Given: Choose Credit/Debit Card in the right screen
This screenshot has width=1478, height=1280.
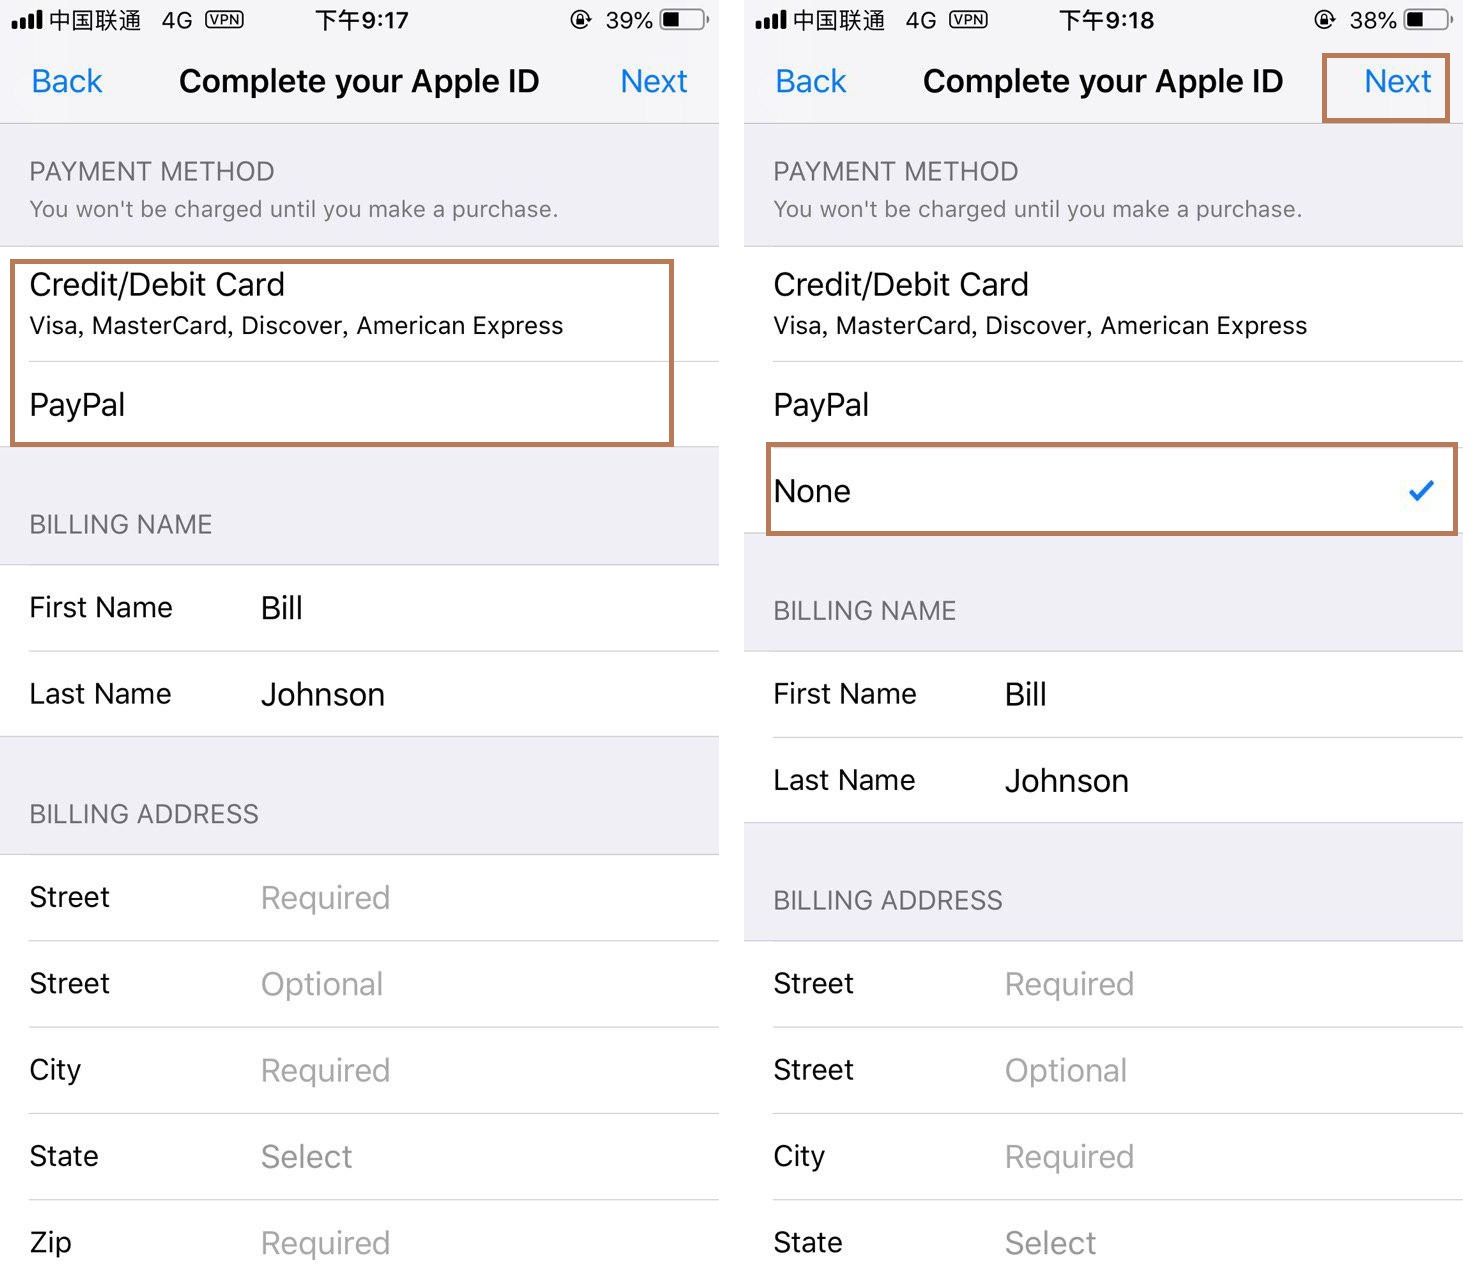Looking at the screenshot, I should (x=1100, y=303).
